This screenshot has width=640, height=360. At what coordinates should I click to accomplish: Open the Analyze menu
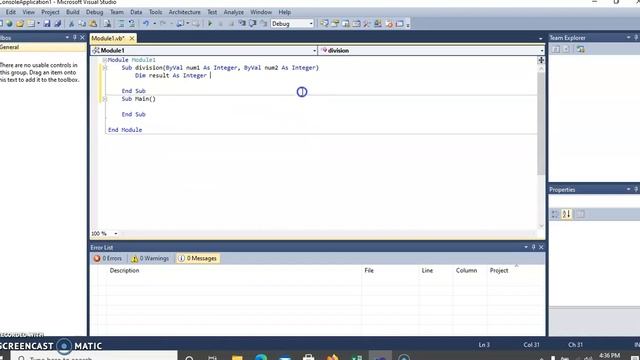point(233,12)
